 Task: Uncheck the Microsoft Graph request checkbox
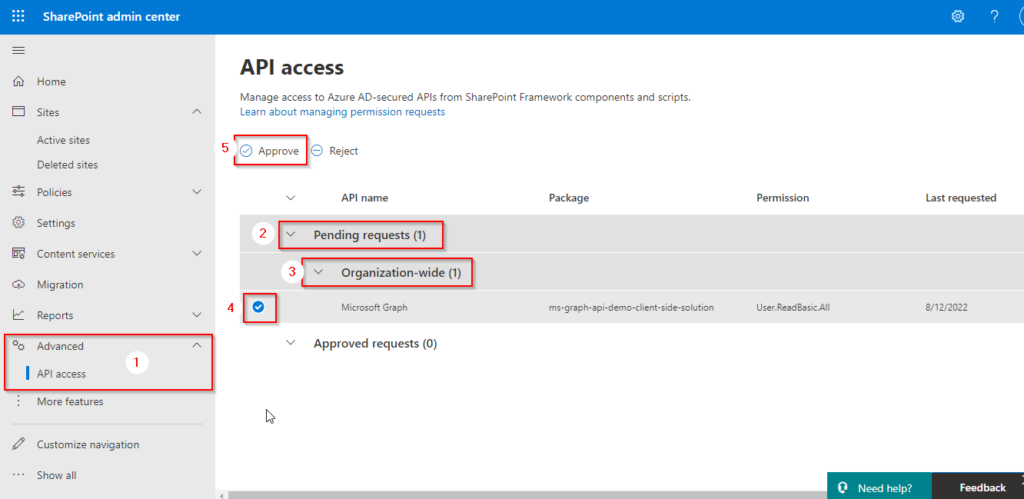(x=258, y=308)
